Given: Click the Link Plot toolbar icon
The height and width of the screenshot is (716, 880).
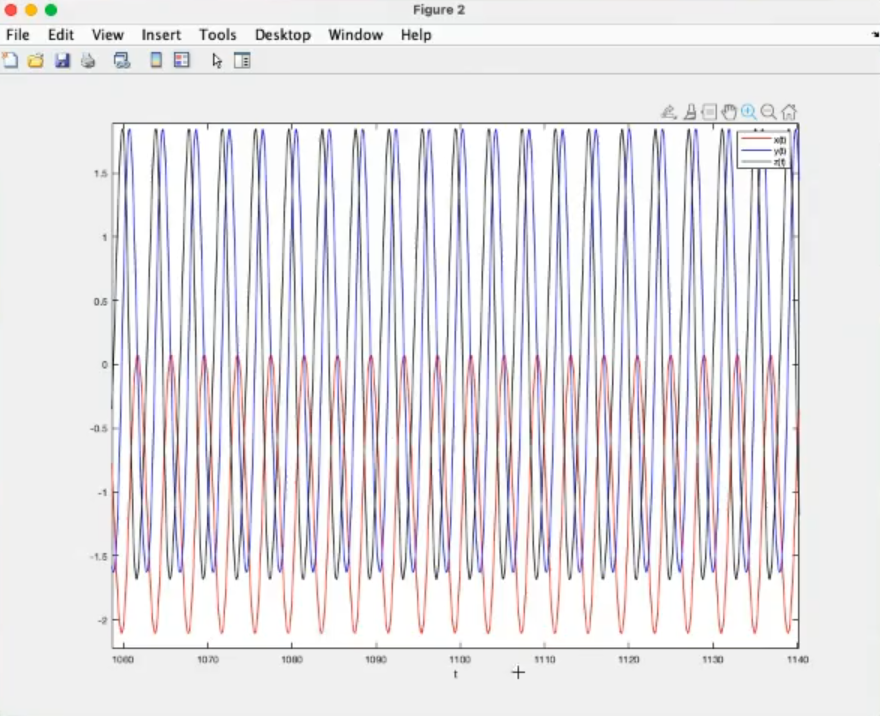Looking at the screenshot, I should (x=122, y=61).
